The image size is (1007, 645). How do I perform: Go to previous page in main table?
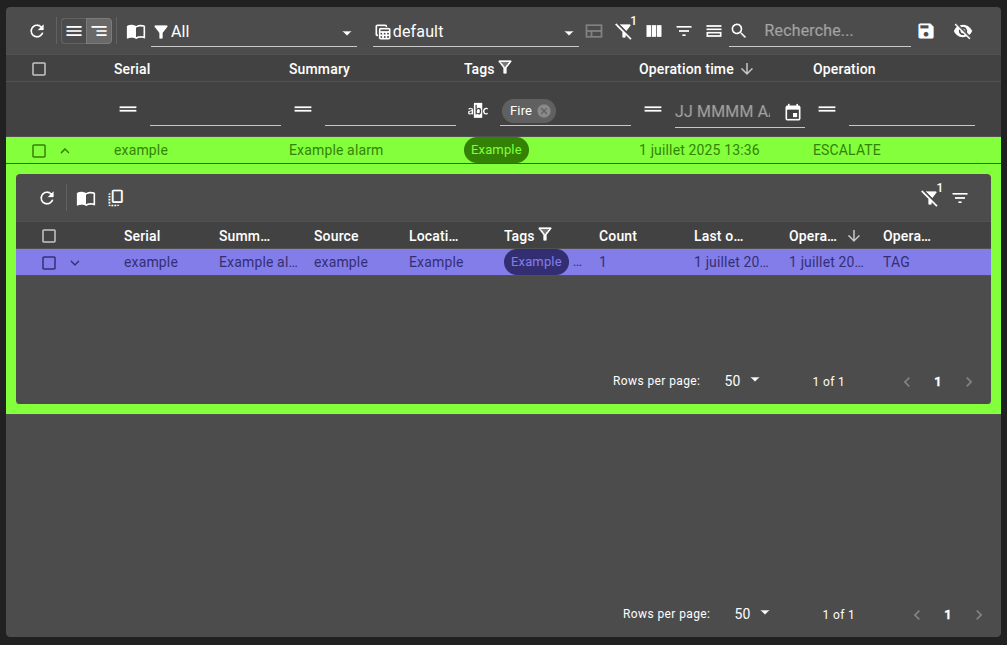pyautogui.click(x=917, y=615)
